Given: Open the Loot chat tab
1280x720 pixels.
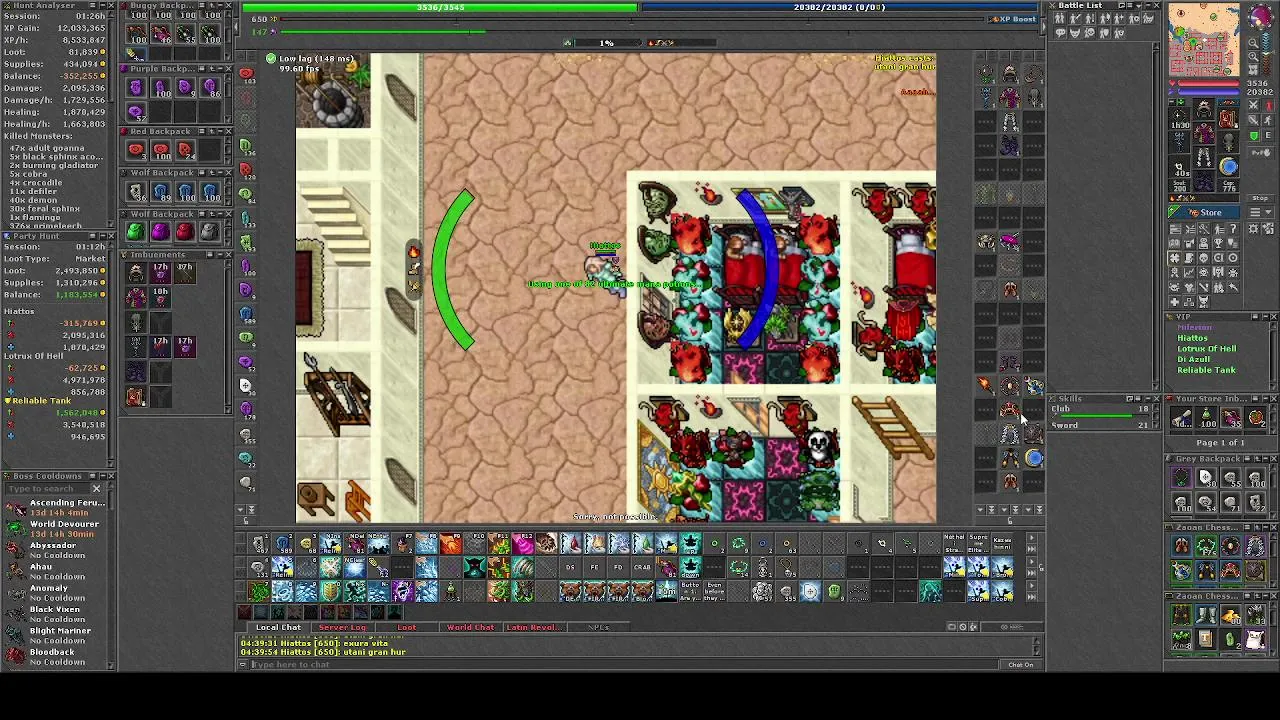Looking at the screenshot, I should coord(407,628).
